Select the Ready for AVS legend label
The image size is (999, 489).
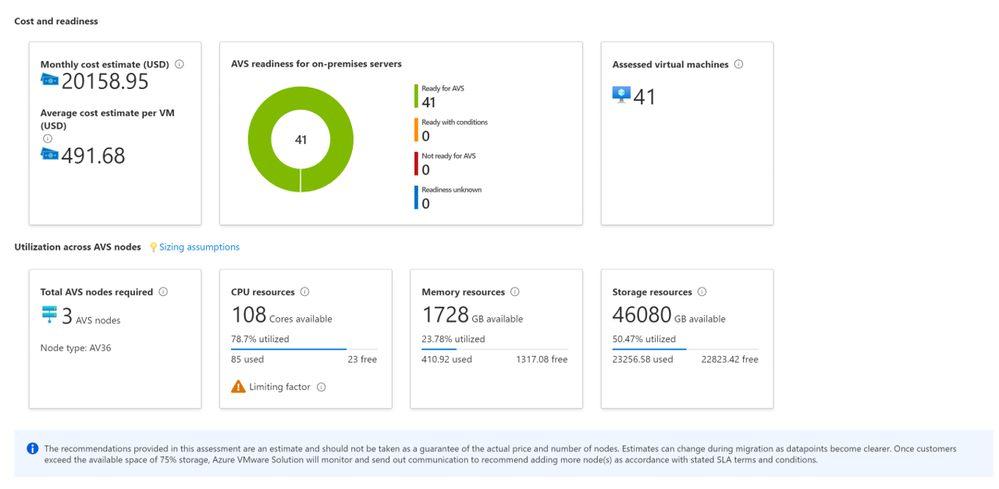tap(443, 89)
